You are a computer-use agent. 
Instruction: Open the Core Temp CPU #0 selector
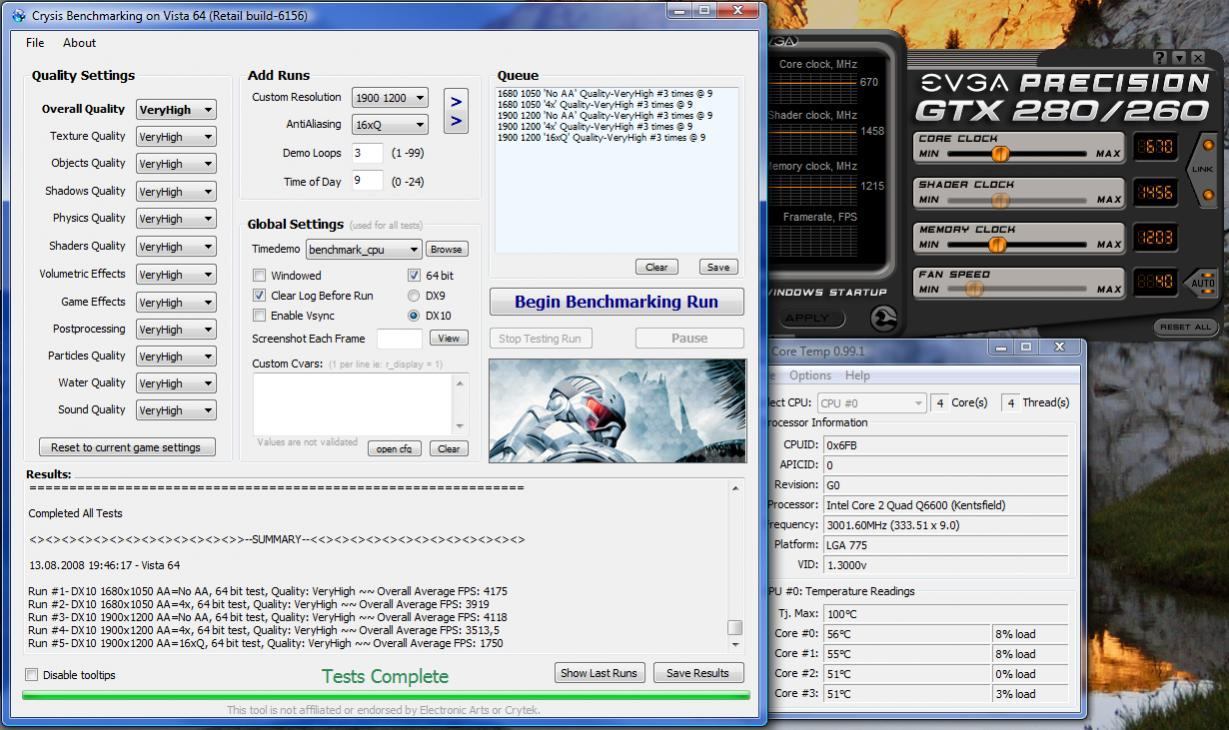[872, 403]
